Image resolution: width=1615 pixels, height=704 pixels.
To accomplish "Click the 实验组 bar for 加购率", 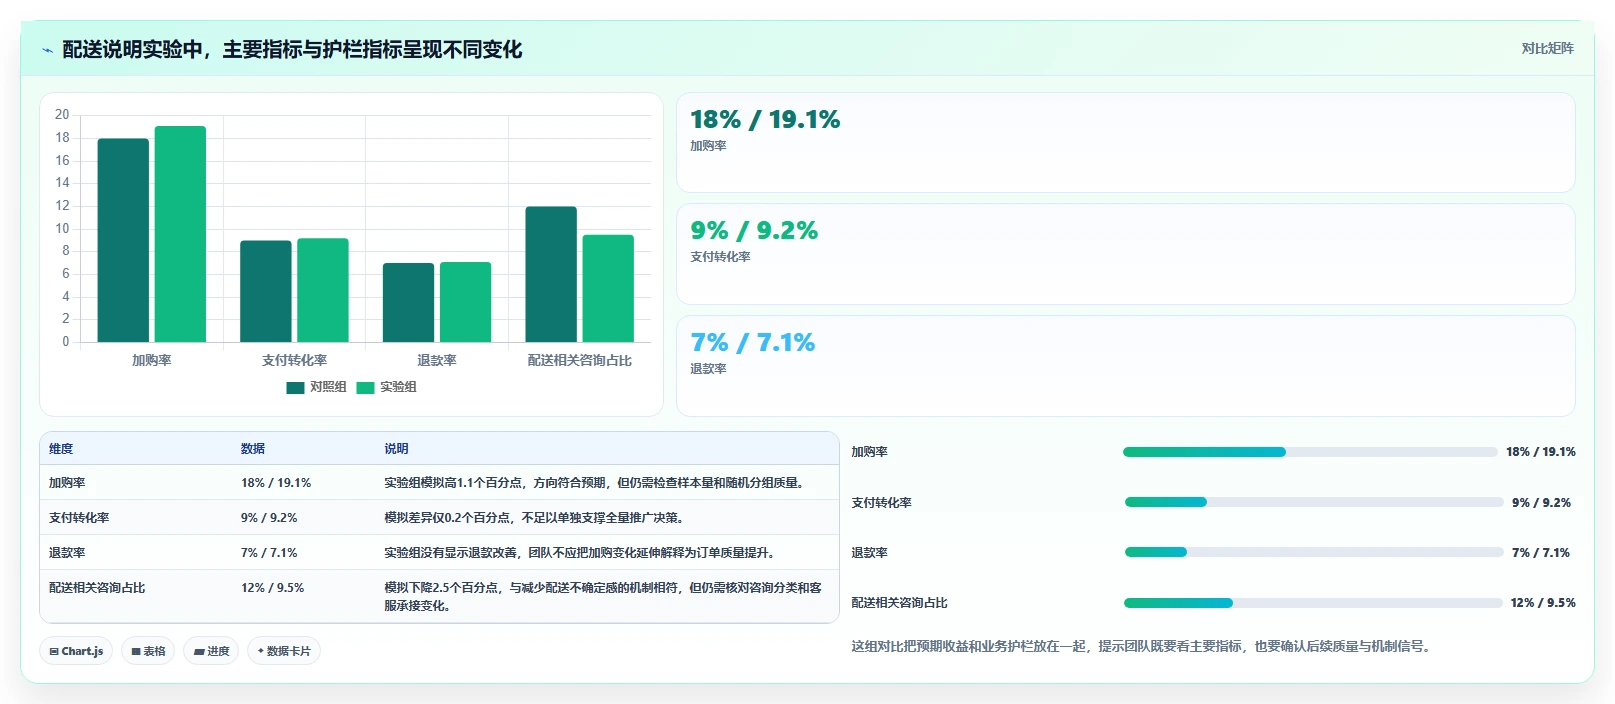I will point(180,234).
